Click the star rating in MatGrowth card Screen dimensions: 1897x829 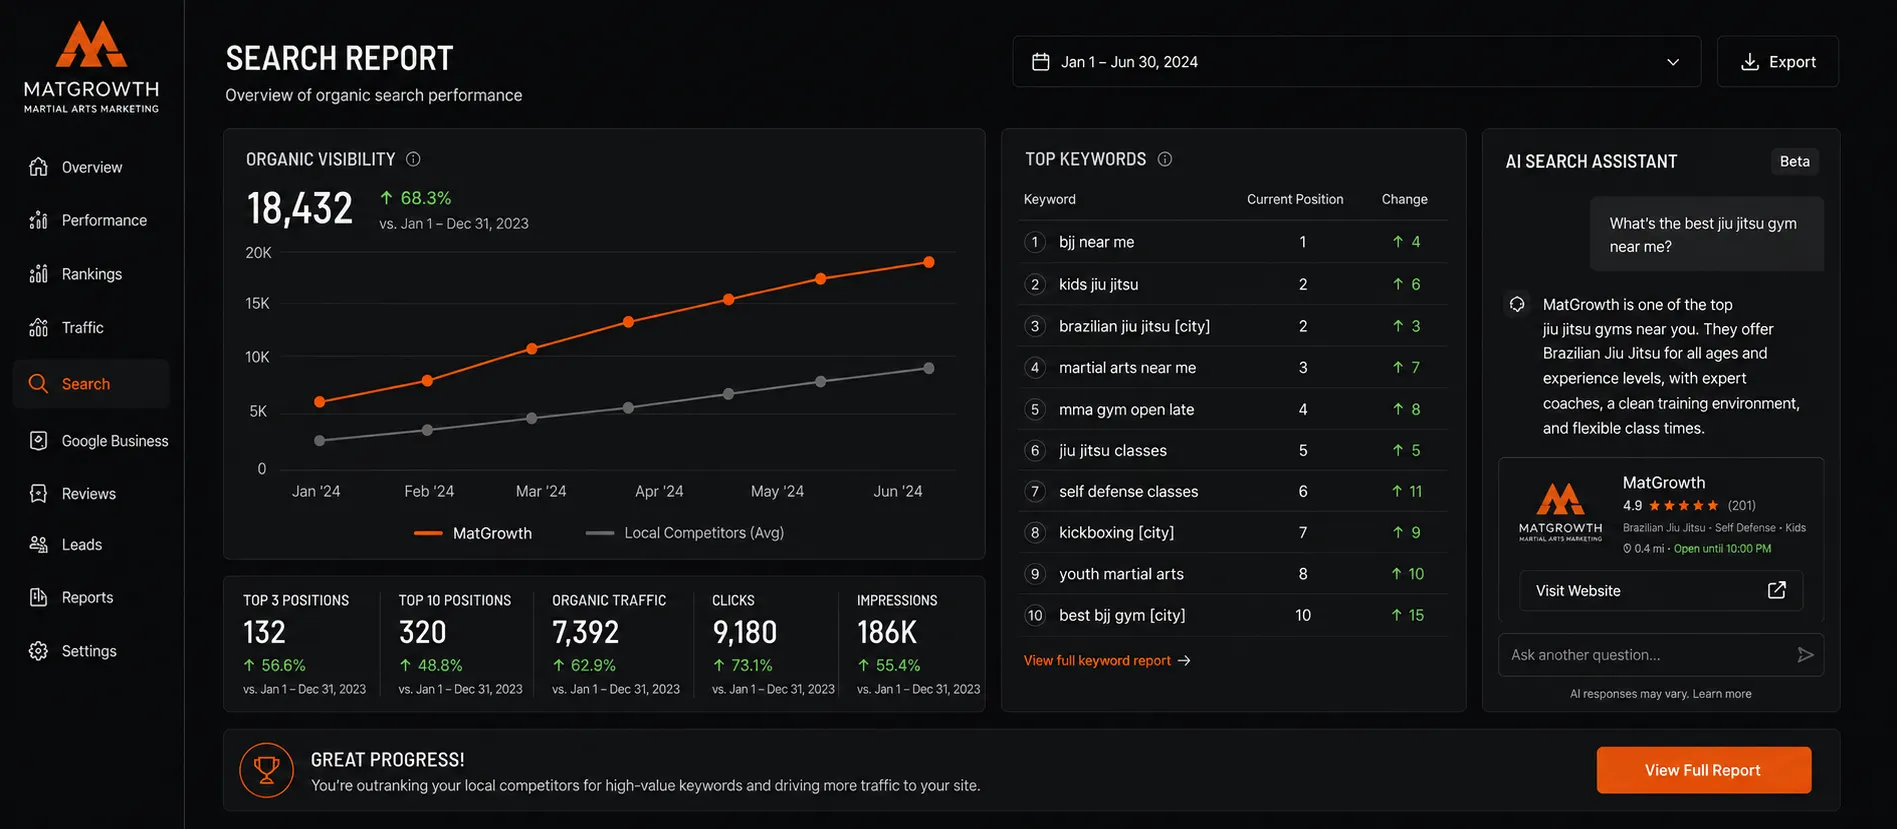pos(1684,506)
